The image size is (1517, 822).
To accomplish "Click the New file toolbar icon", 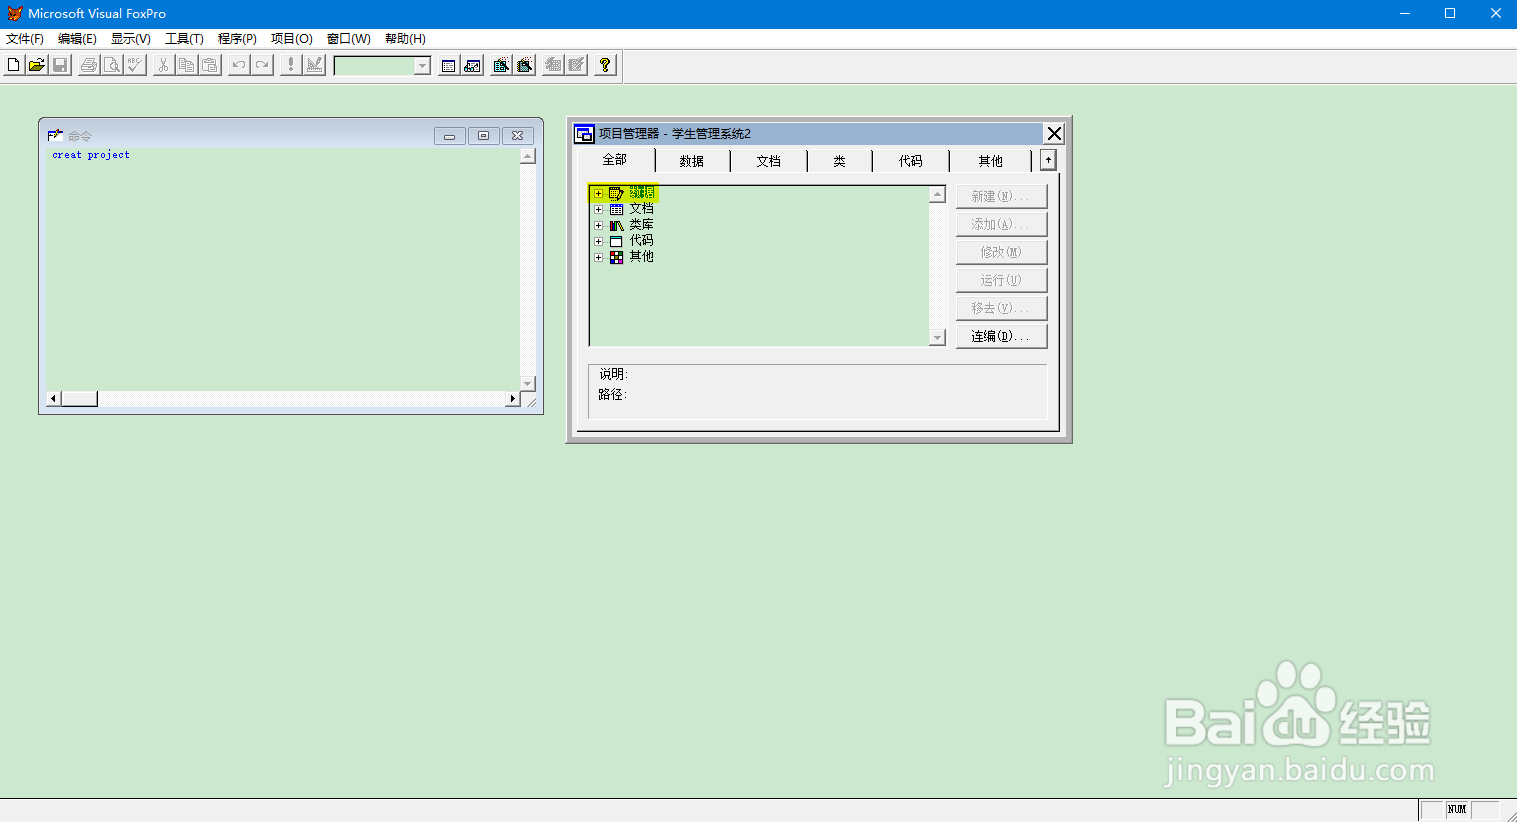I will coord(13,65).
